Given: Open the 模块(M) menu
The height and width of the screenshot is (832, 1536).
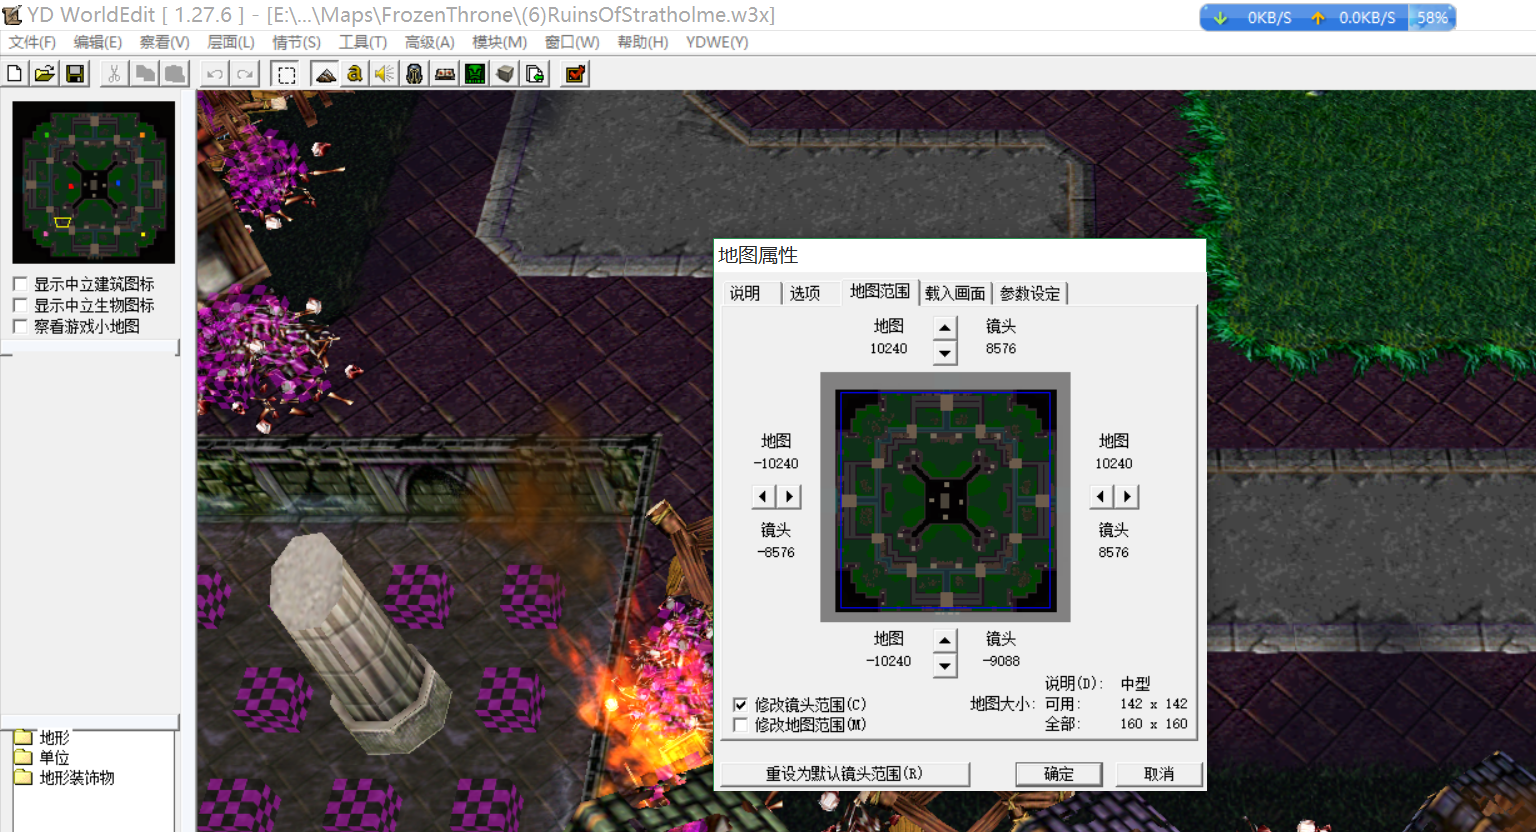Looking at the screenshot, I should click(x=500, y=42).
